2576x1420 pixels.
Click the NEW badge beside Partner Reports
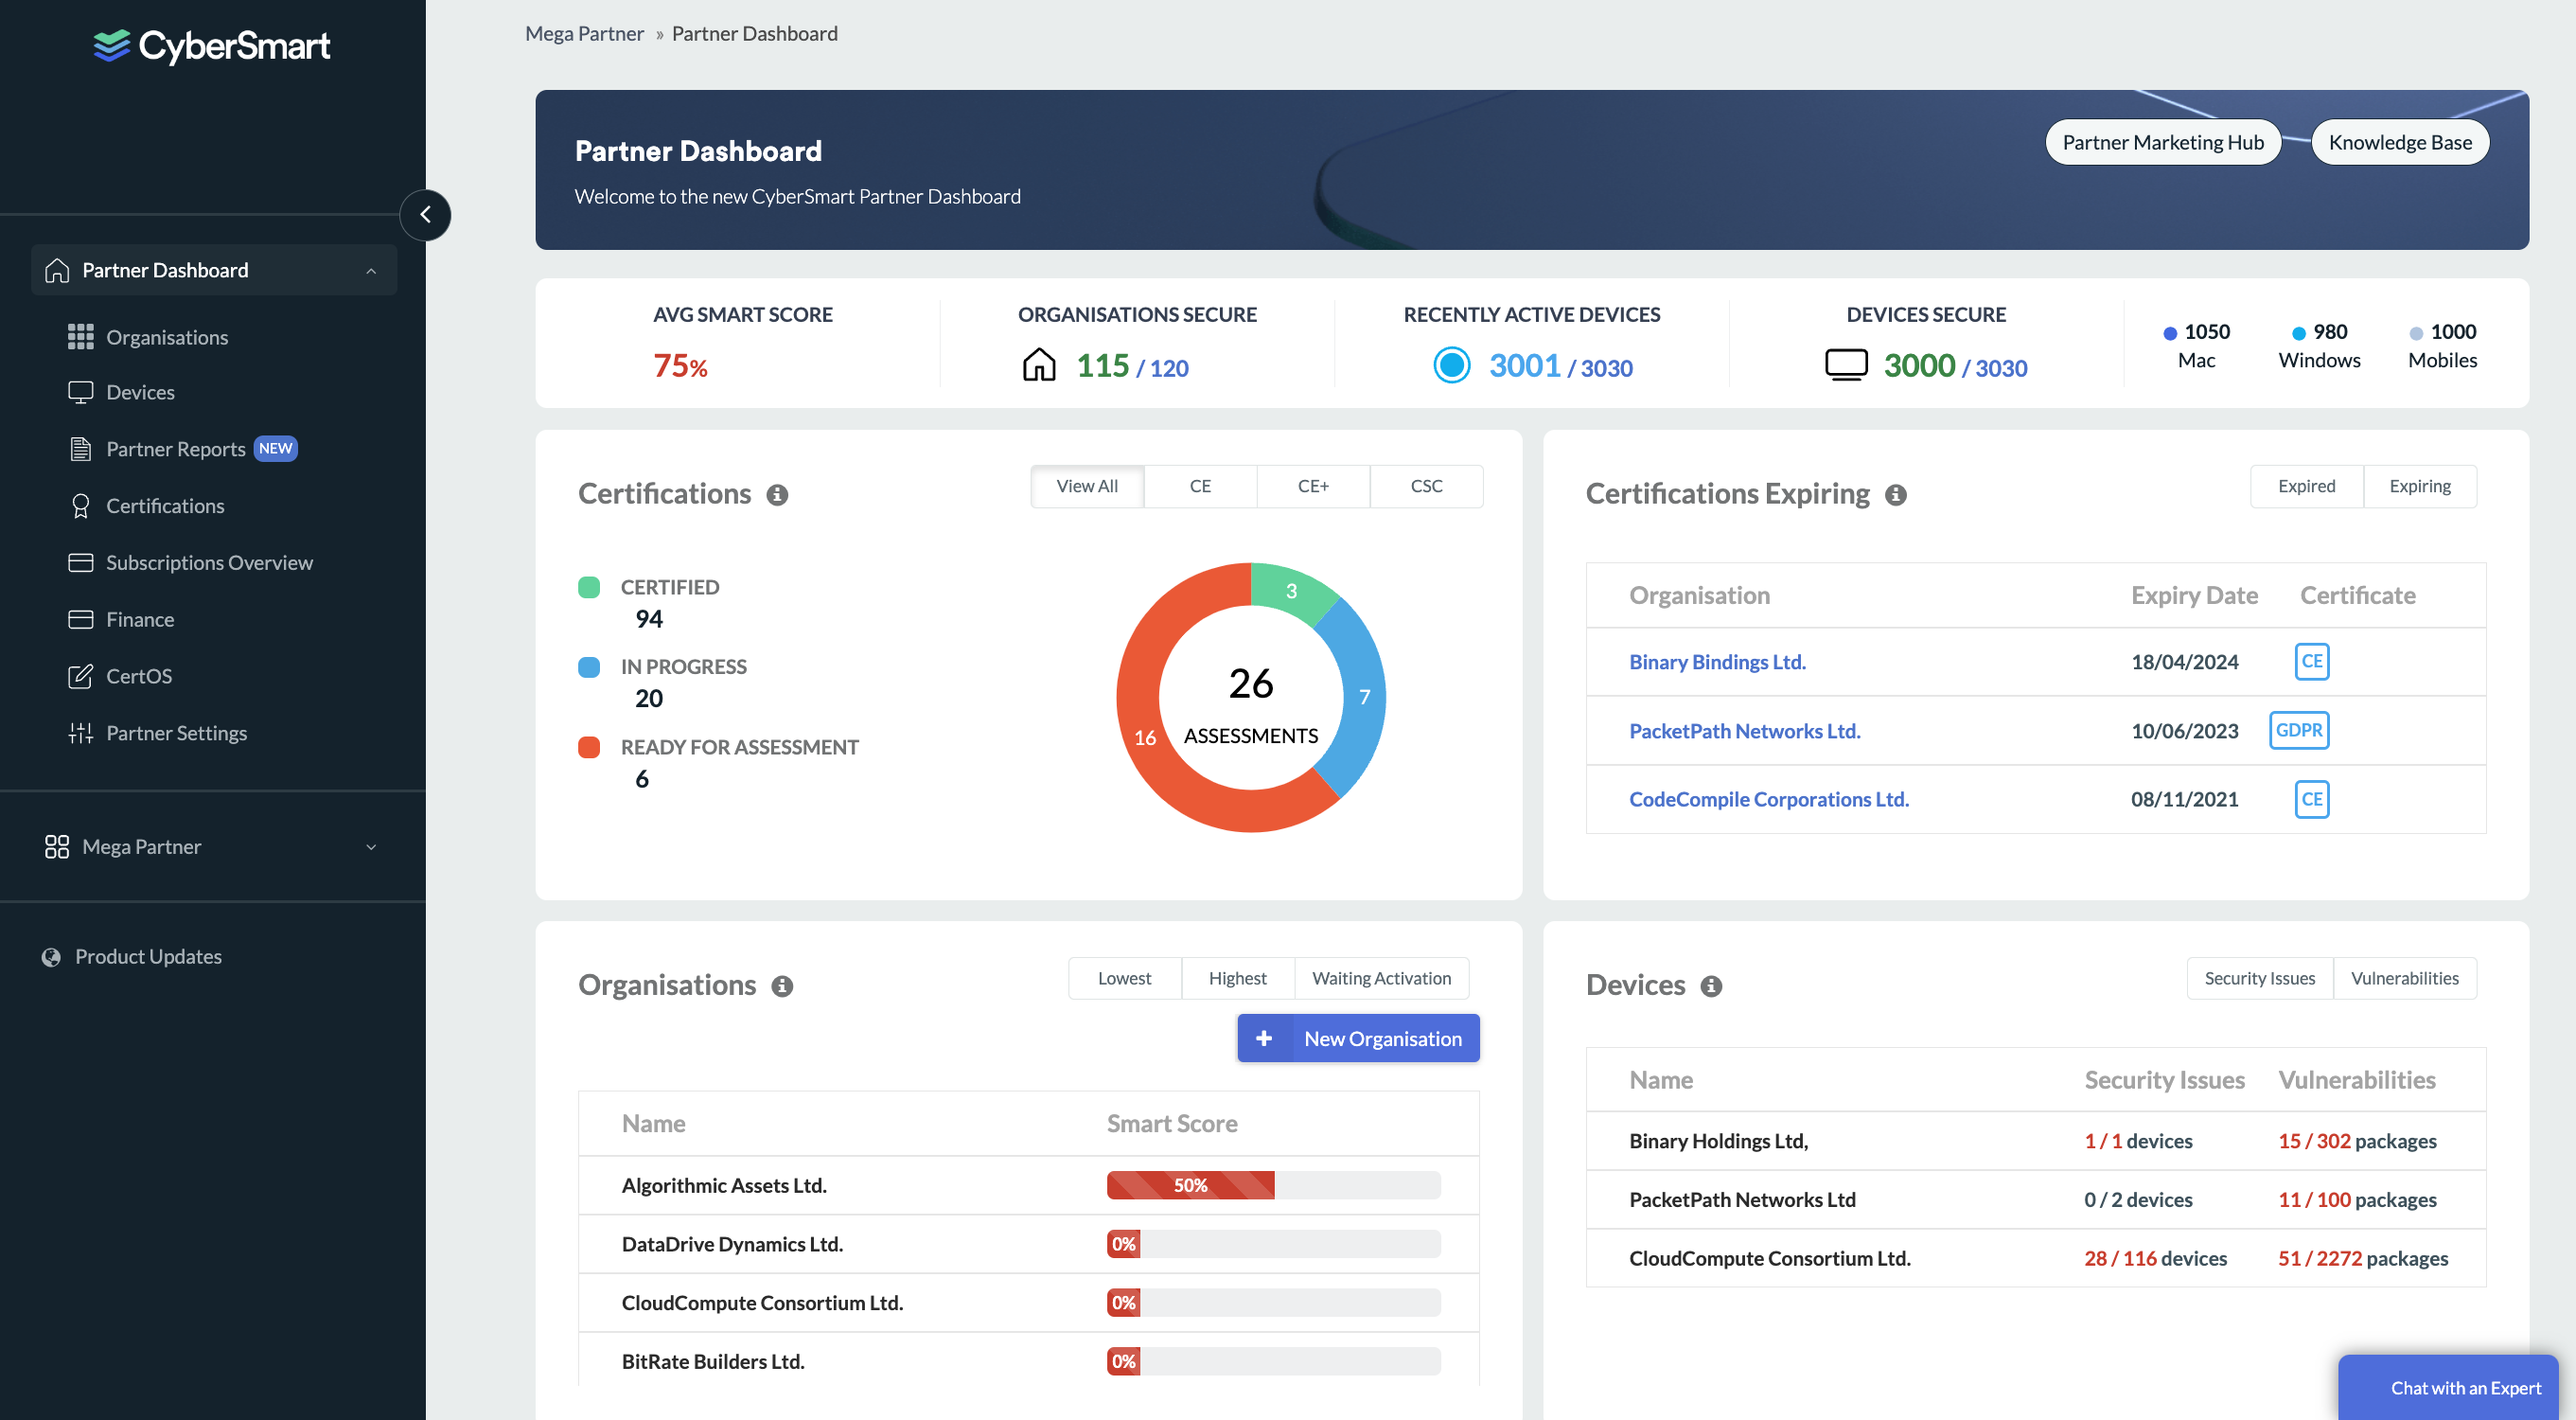276,449
